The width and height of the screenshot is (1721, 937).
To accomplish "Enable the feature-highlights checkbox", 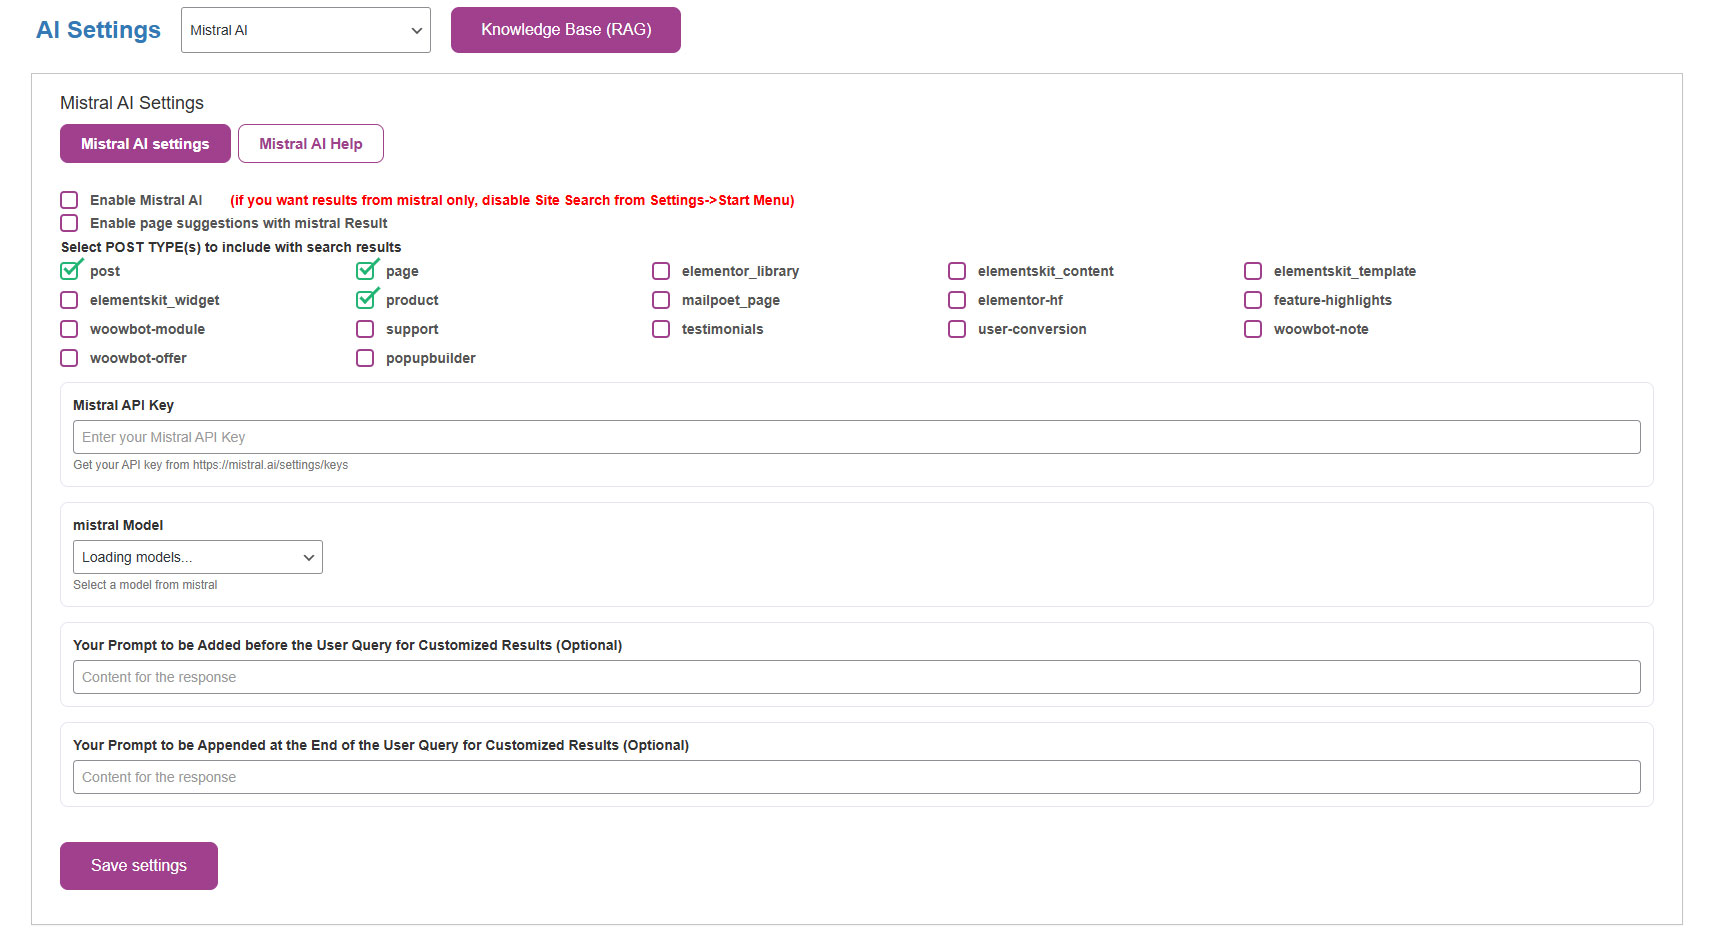I will coord(1253,300).
